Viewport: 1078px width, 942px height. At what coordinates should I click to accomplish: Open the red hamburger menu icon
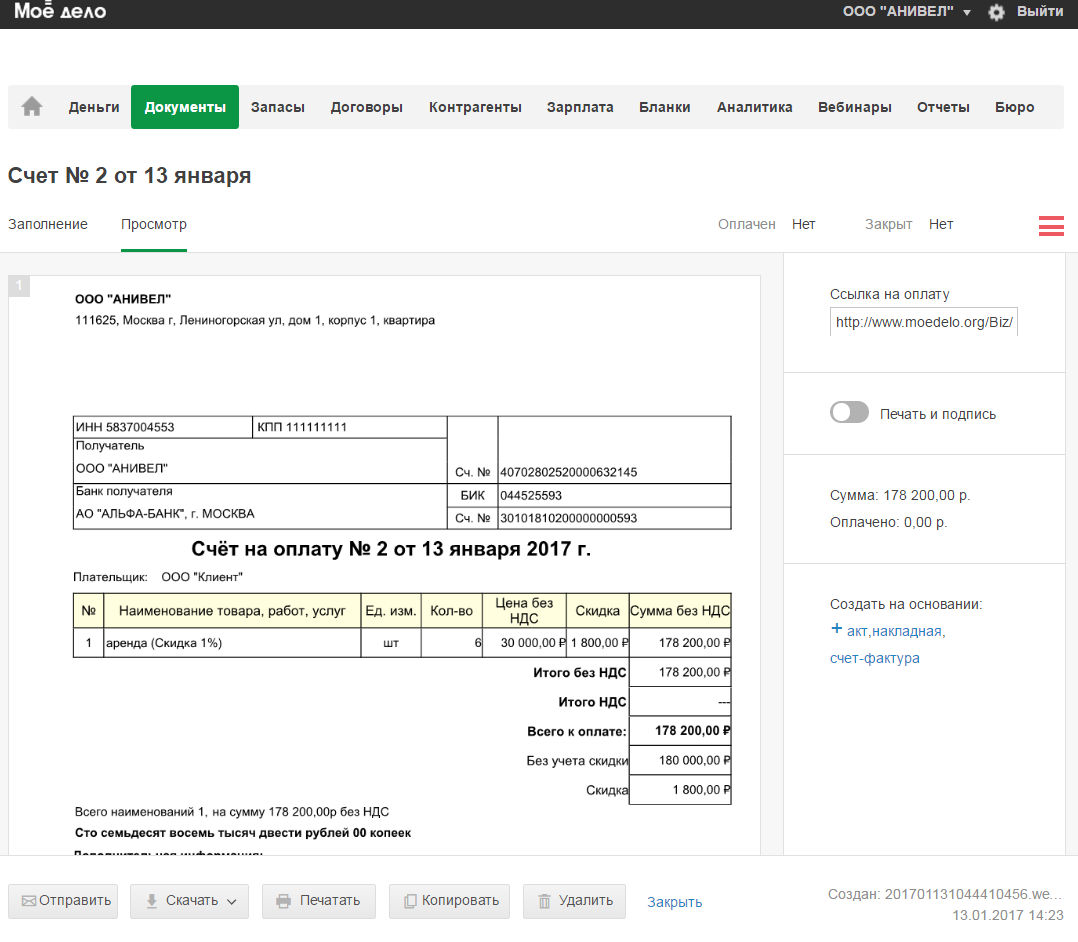click(1051, 225)
